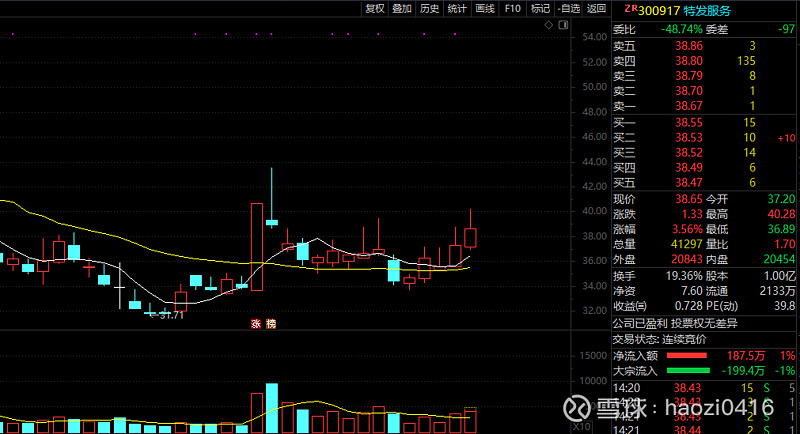Click the tallest cyan volume bar
This screenshot has height=434, width=800.
(272, 408)
